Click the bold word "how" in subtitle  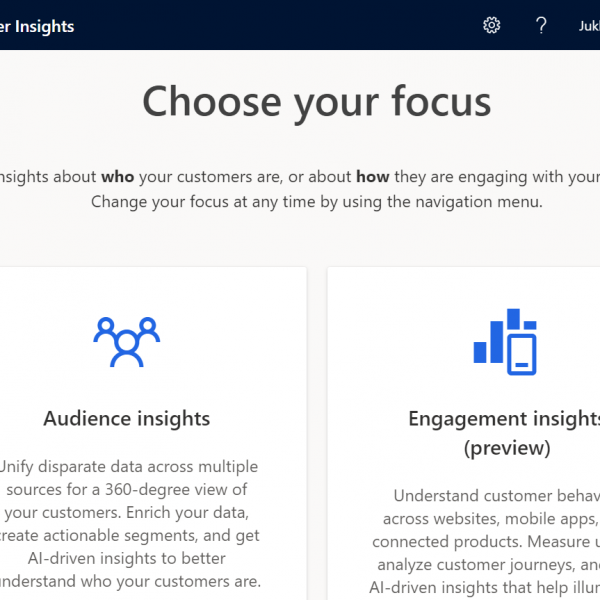click(373, 177)
